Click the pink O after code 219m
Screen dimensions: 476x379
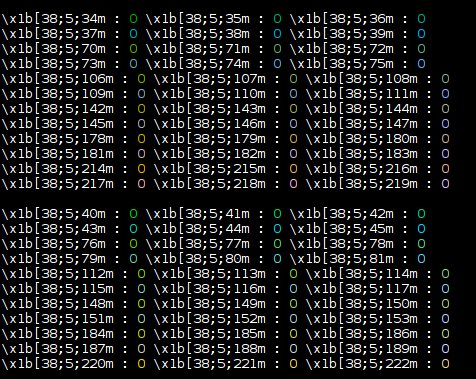point(445,184)
